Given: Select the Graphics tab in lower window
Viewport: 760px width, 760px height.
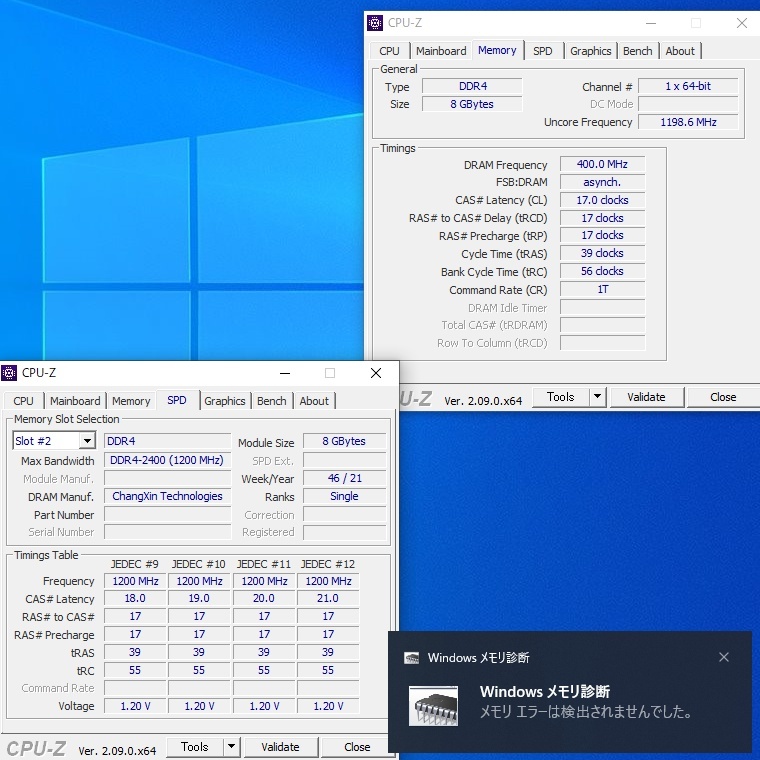Looking at the screenshot, I should pos(225,401).
